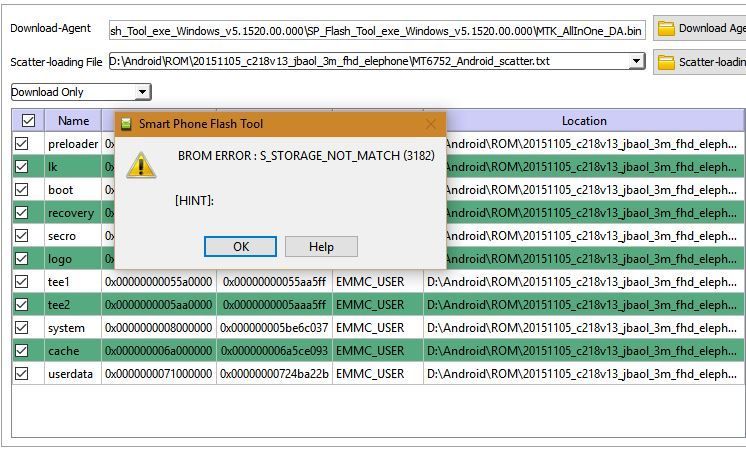
Task: Close the Smart Phone Flash Tool dialog
Action: pos(431,124)
